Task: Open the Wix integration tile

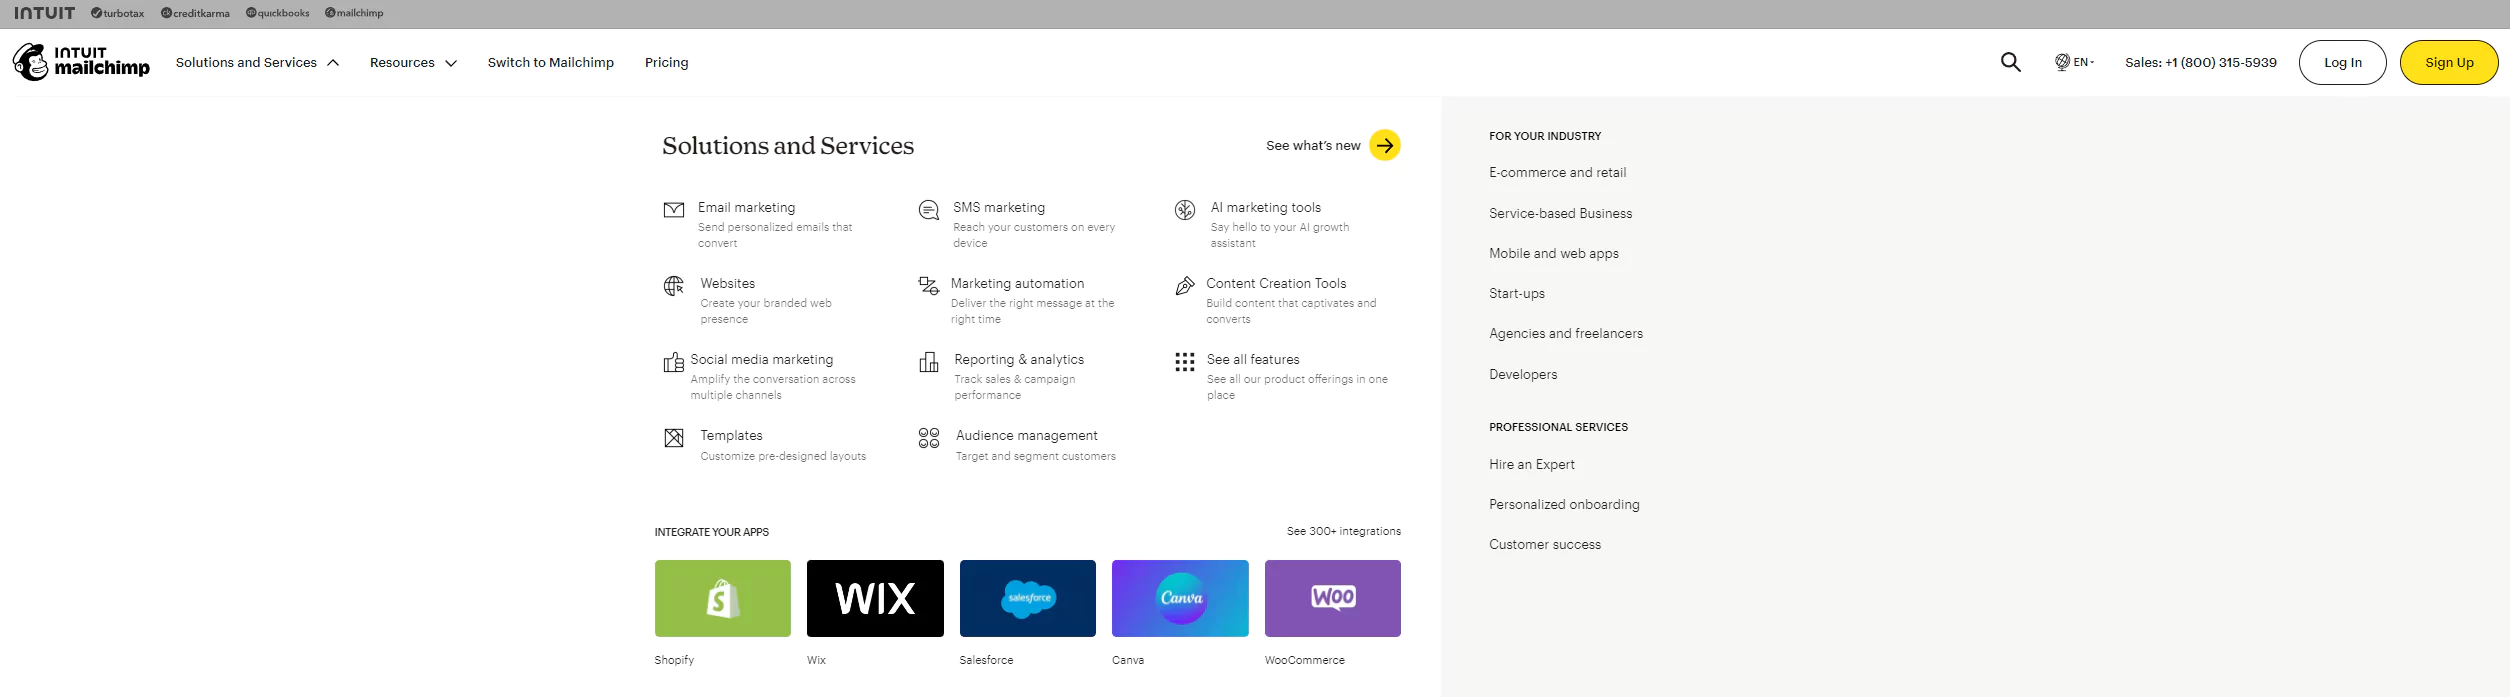Action: pos(875,598)
